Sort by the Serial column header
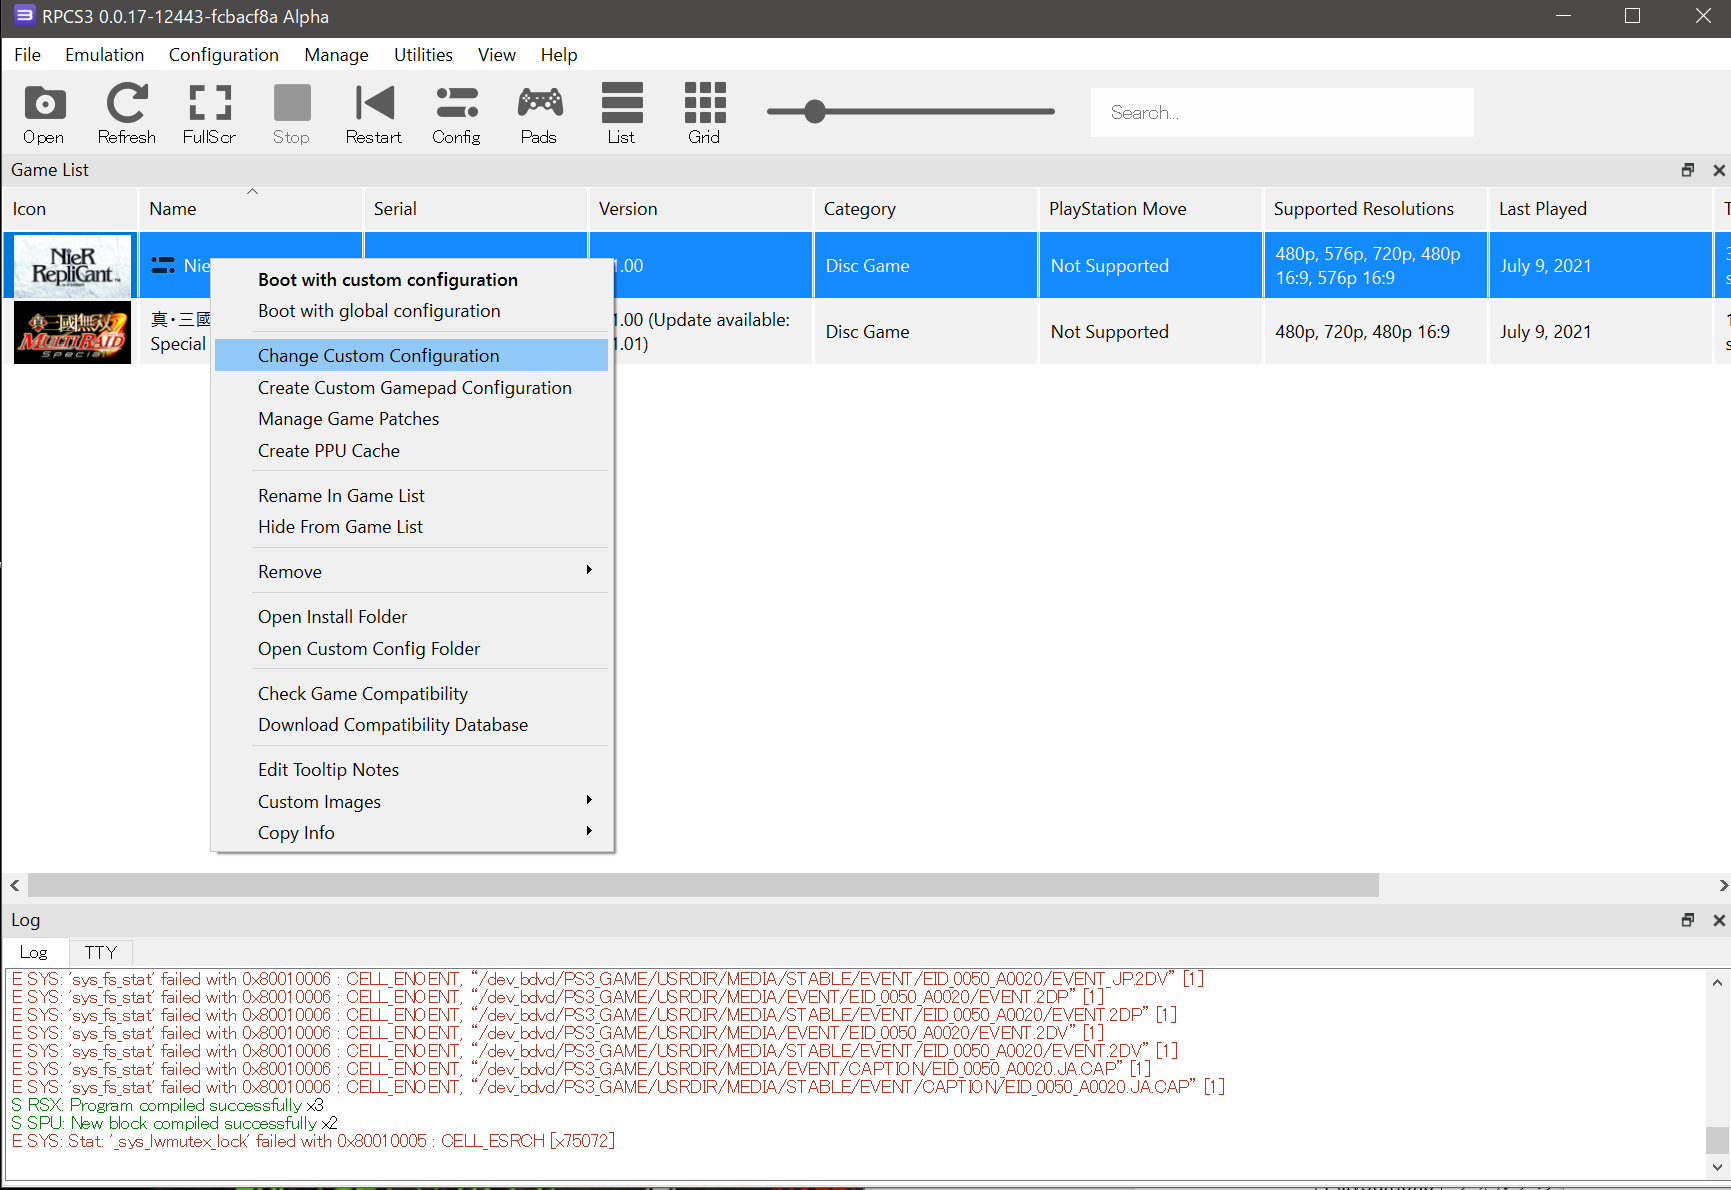Viewport: 1731px width, 1190px height. [x=475, y=209]
